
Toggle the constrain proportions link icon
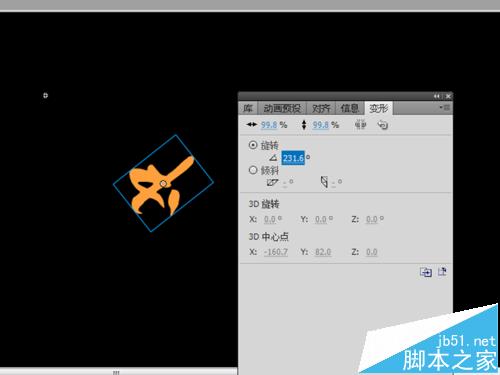tap(360, 125)
